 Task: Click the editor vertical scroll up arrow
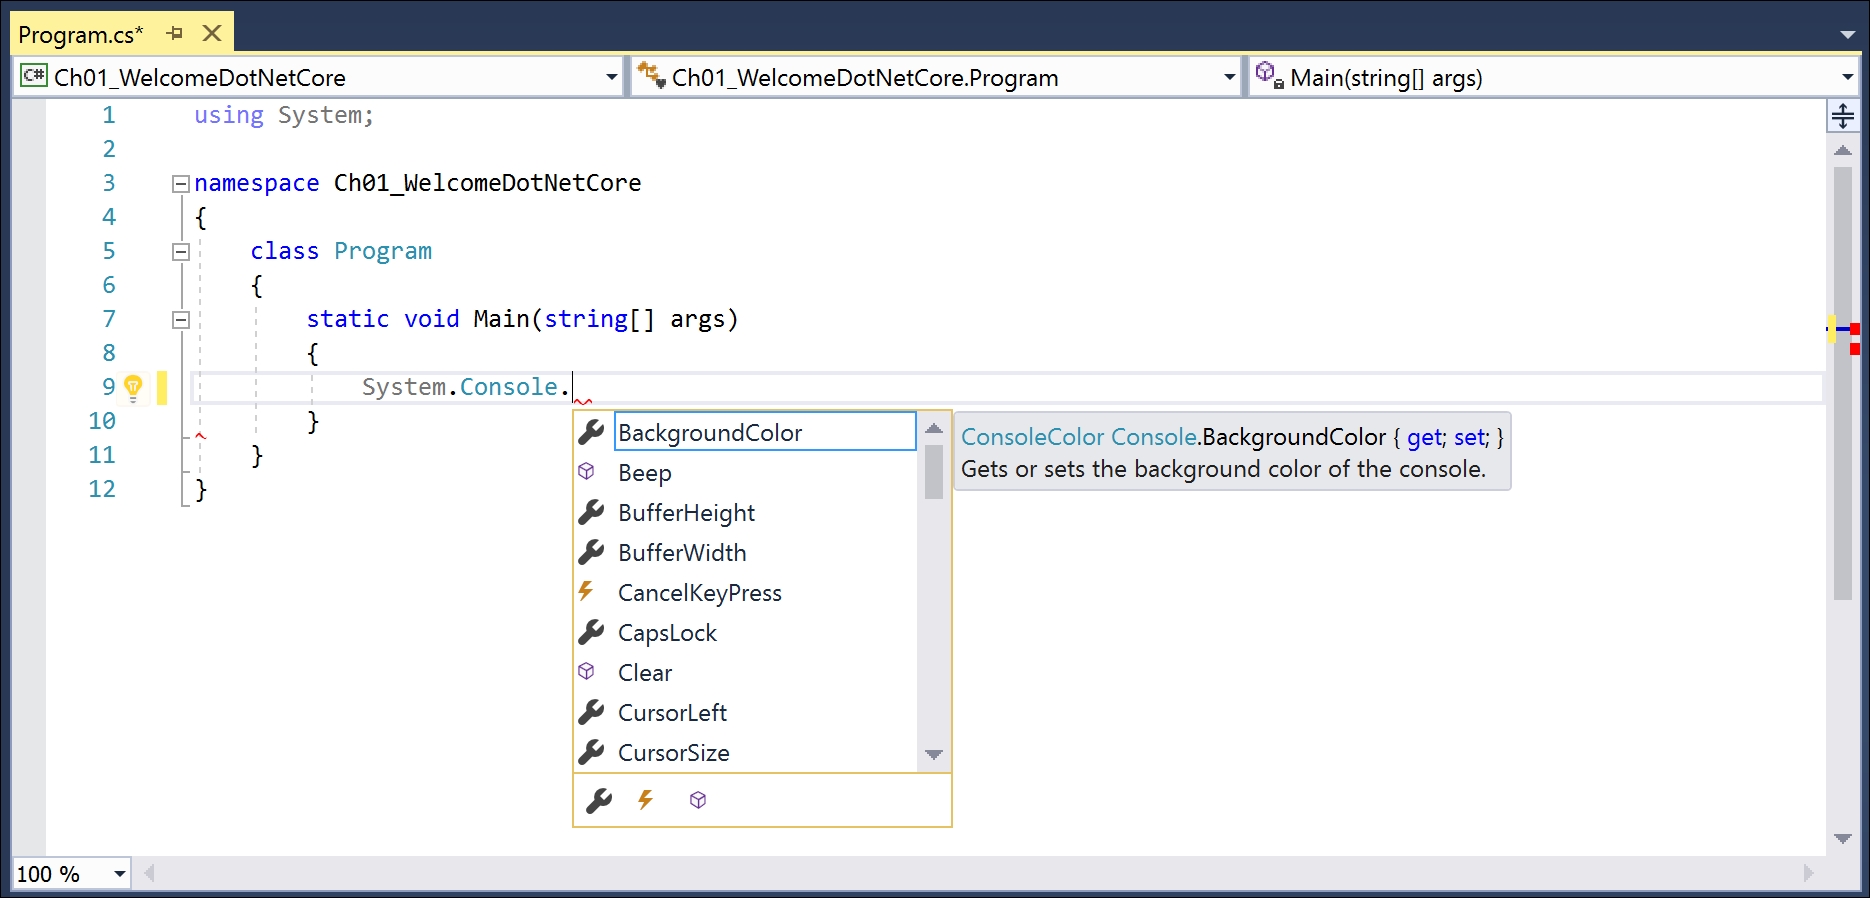[1843, 151]
